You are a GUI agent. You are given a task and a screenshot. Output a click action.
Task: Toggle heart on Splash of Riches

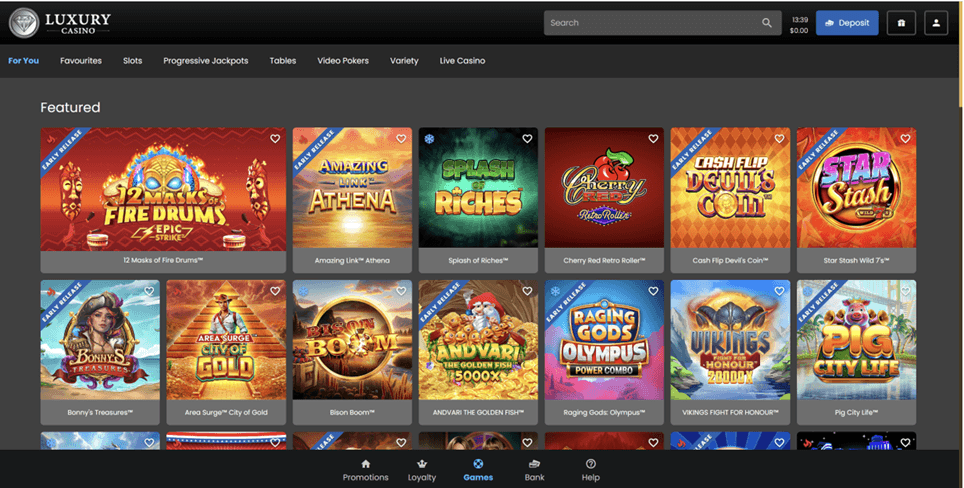(x=527, y=139)
